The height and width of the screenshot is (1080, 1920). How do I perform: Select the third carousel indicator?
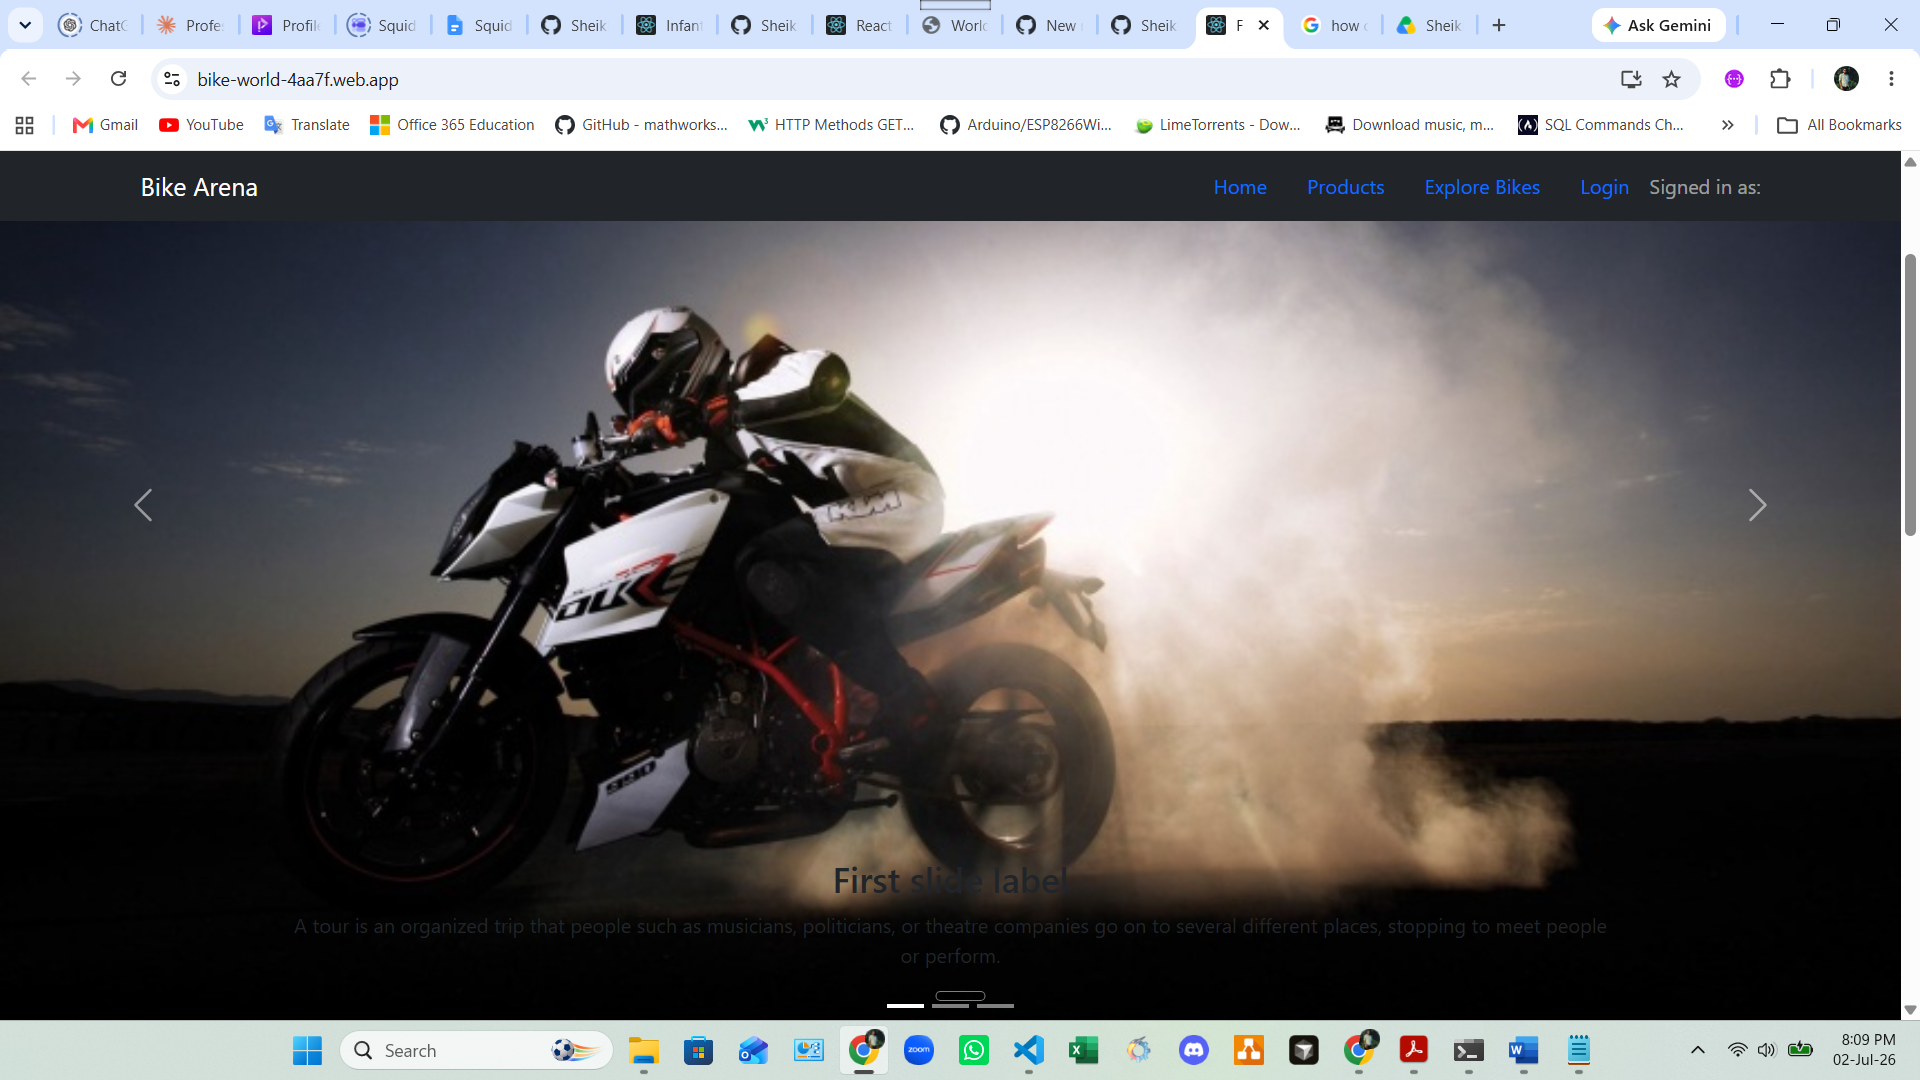pyautogui.click(x=995, y=1005)
